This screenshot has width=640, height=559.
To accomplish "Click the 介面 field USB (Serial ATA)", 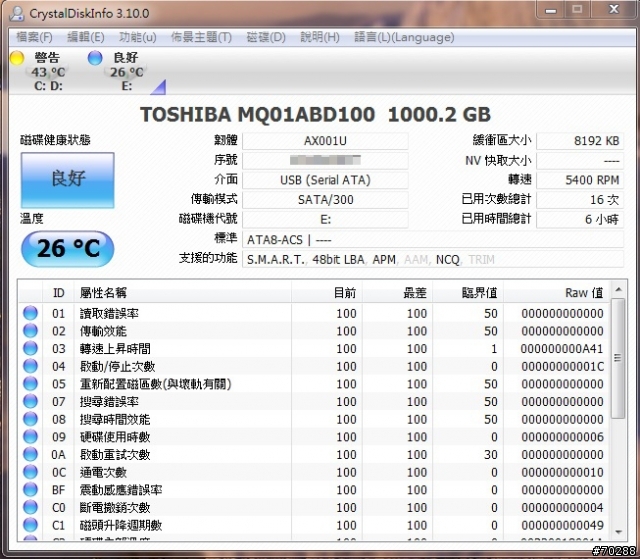I will [x=325, y=180].
